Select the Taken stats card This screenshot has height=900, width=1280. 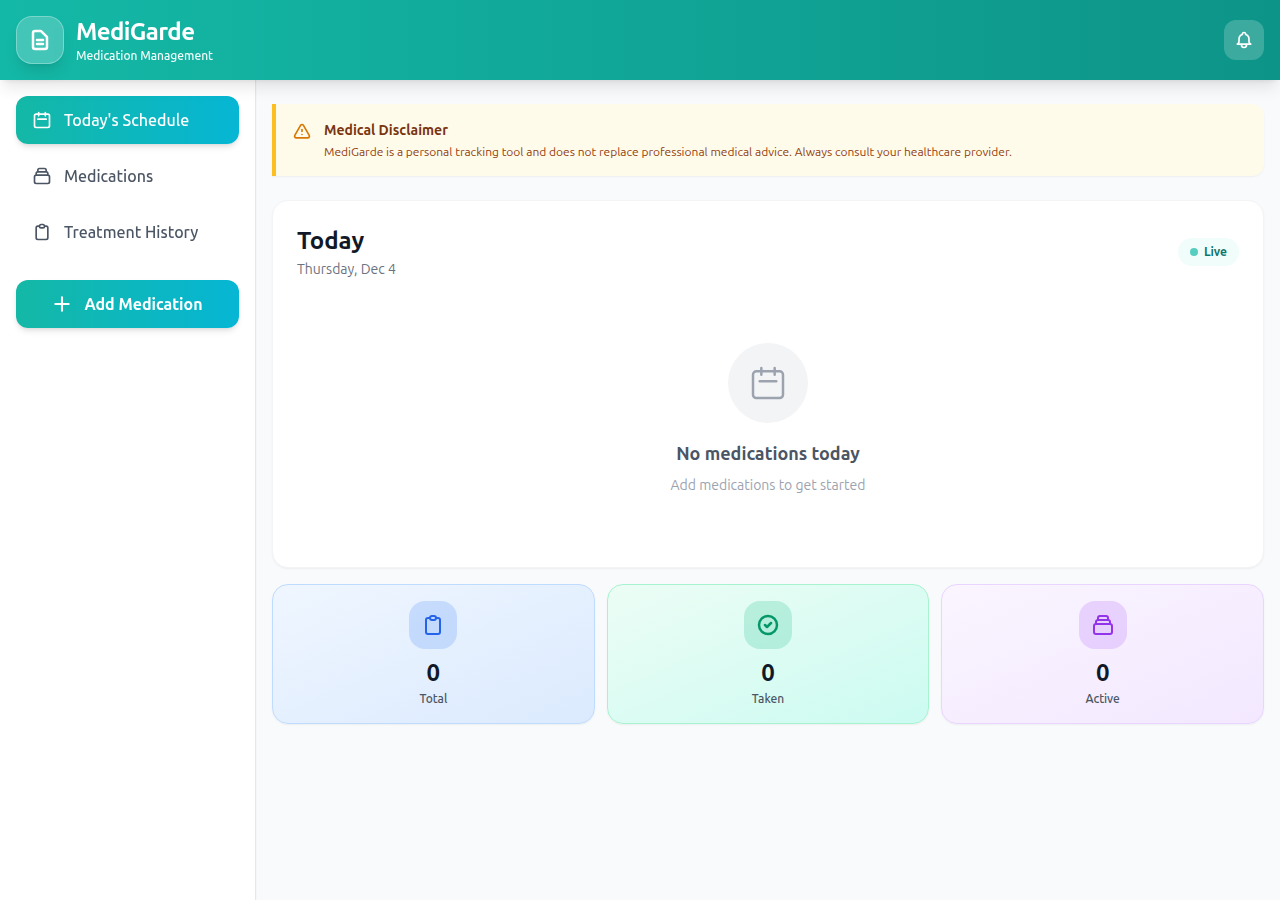767,654
